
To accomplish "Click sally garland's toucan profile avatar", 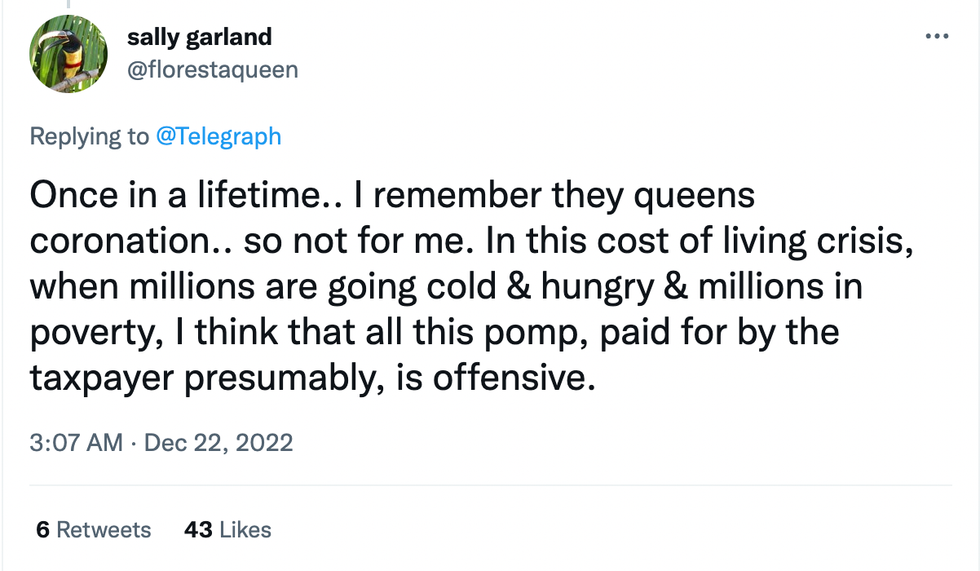I will [x=68, y=55].
